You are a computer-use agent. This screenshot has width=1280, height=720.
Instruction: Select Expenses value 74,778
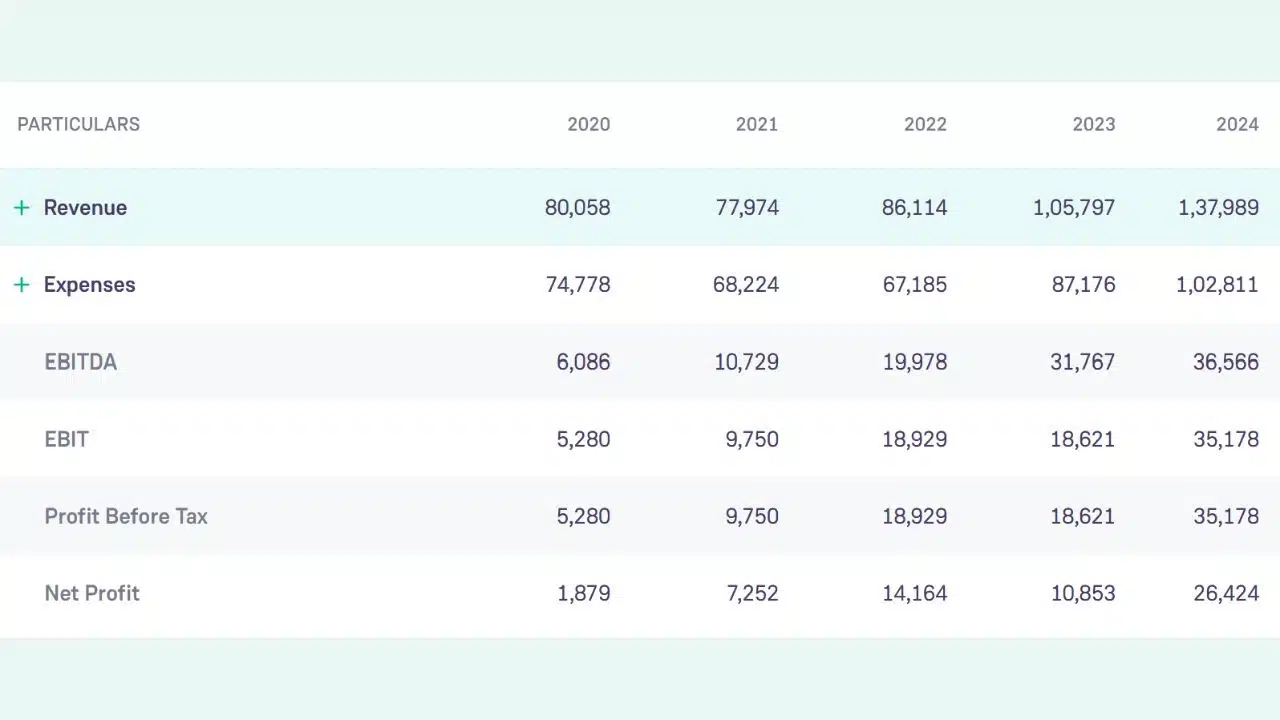578,285
